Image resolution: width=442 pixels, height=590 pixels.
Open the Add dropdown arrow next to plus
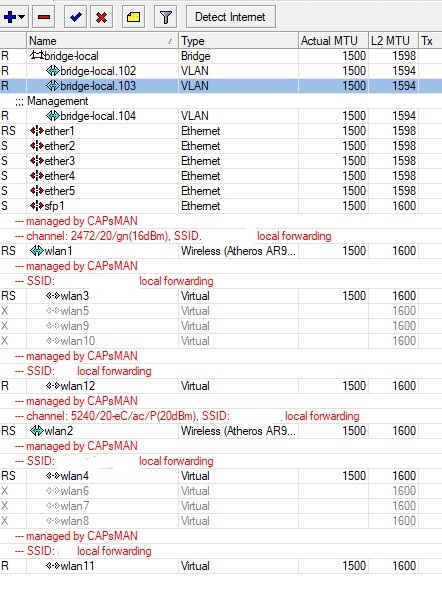point(21,17)
